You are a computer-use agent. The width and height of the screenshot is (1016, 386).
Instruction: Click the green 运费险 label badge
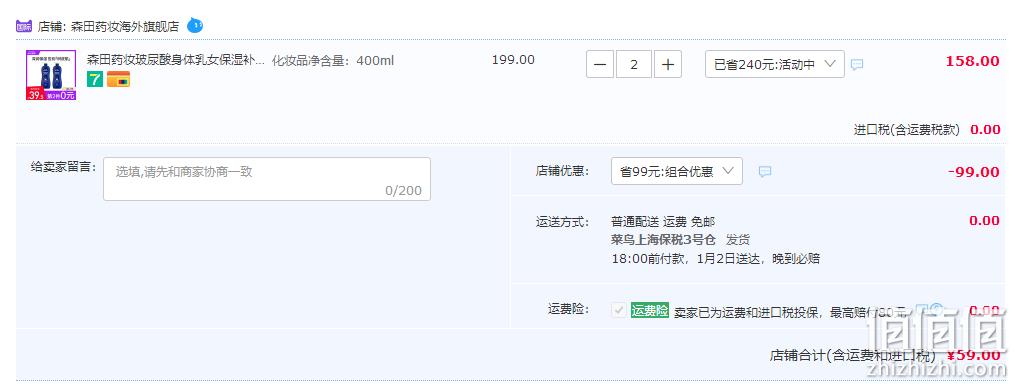[x=650, y=311]
